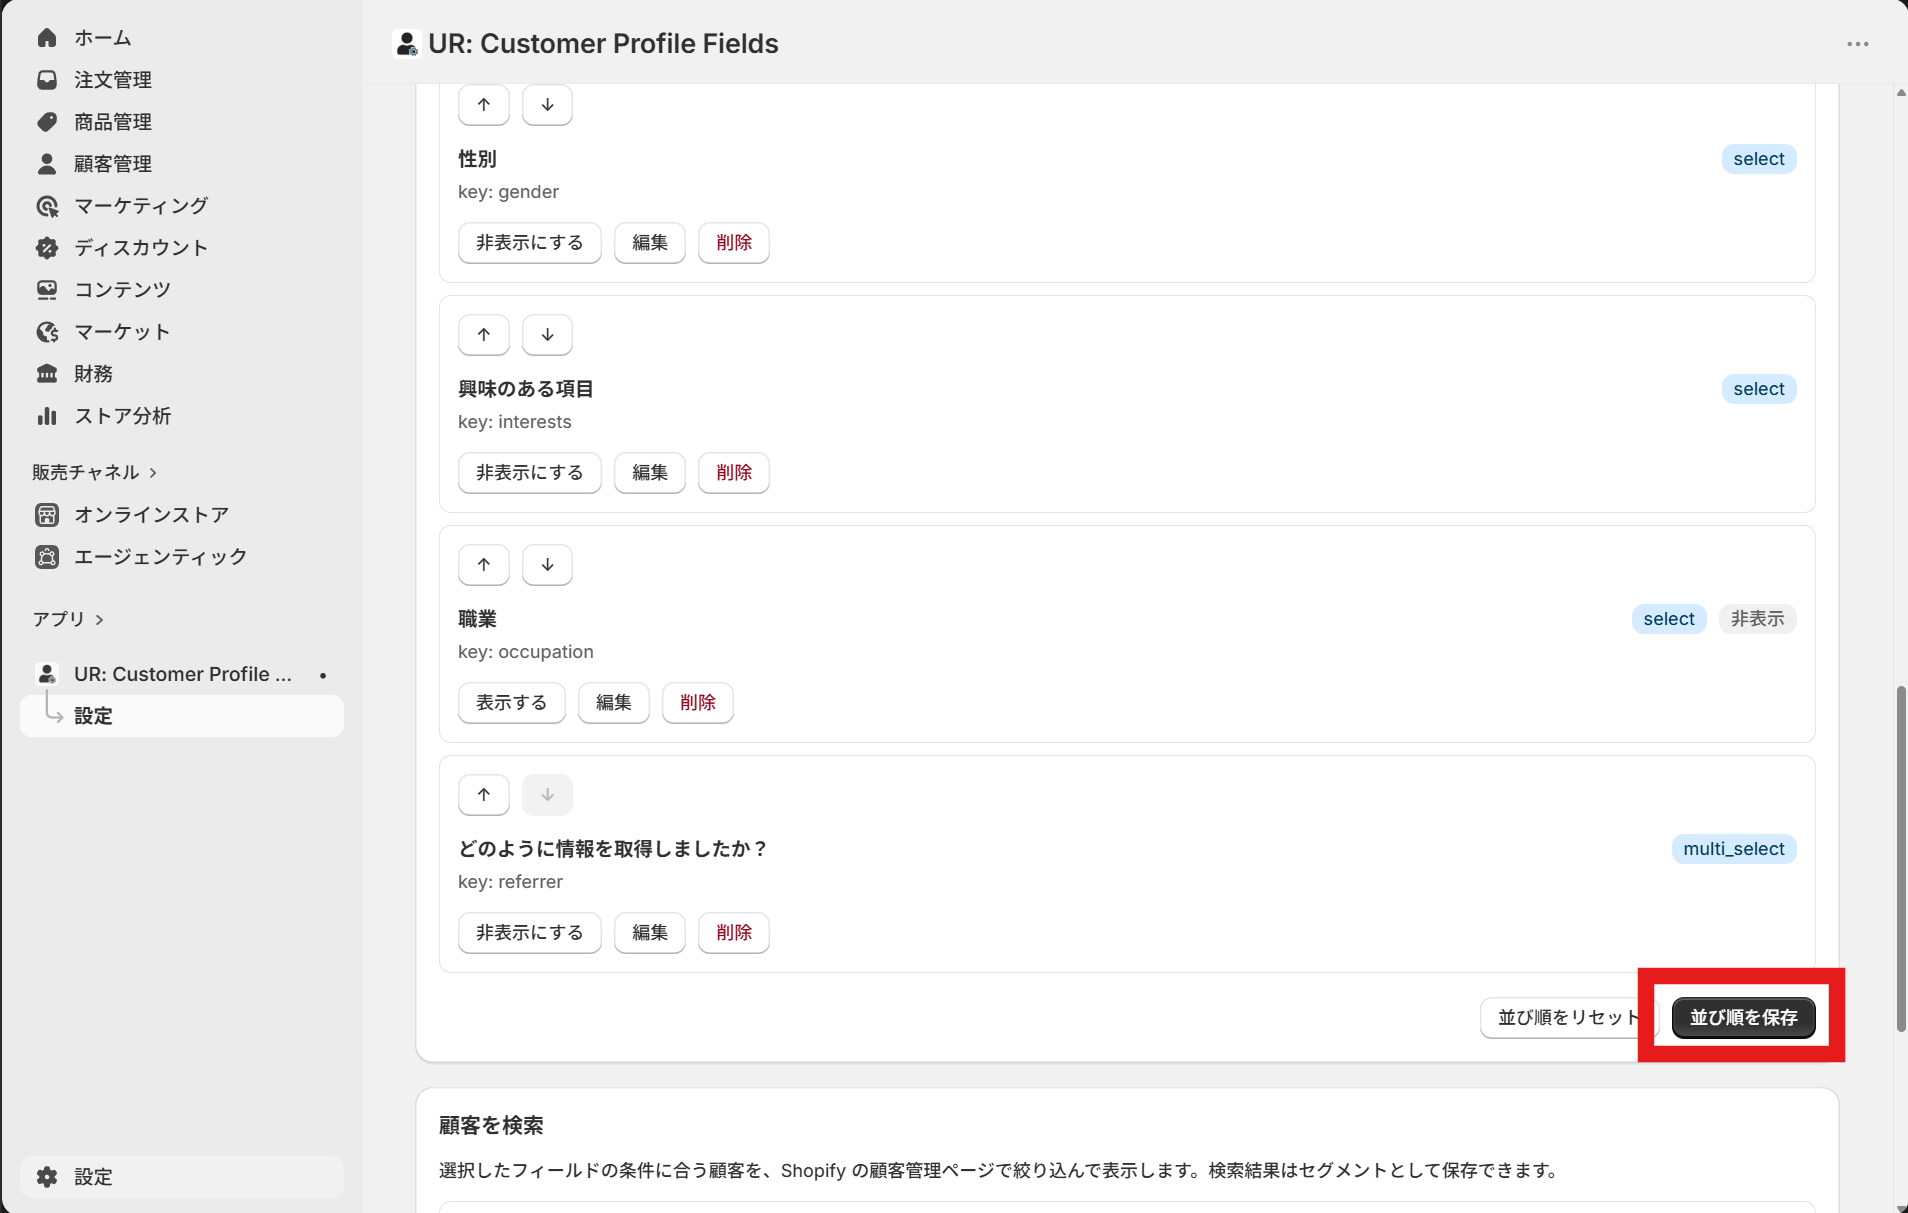Move 興味のある項目 field up
Image resolution: width=1908 pixels, height=1213 pixels.
pos(484,335)
